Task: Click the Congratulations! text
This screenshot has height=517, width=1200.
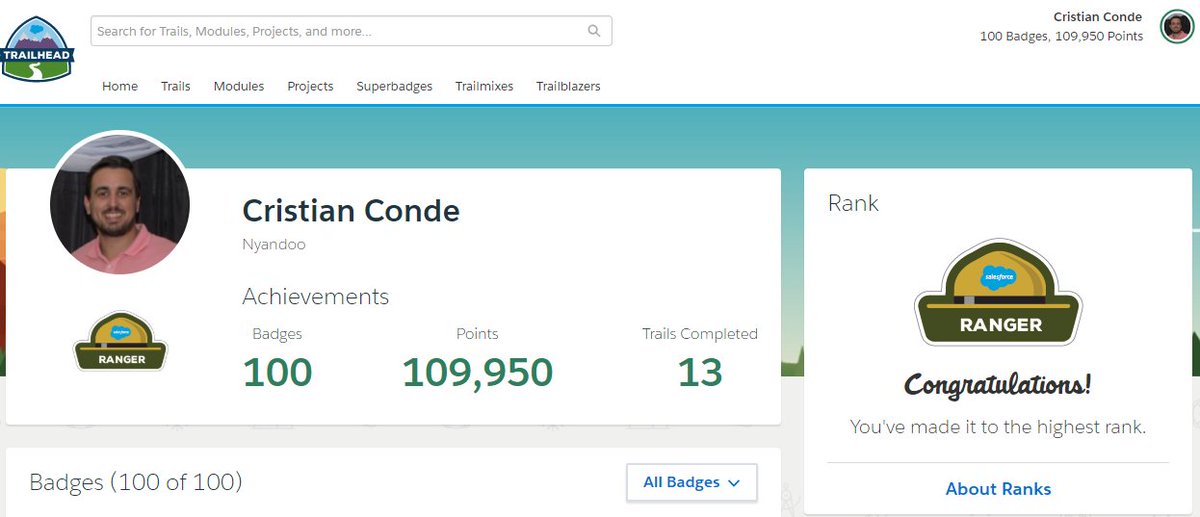Action: point(998,385)
